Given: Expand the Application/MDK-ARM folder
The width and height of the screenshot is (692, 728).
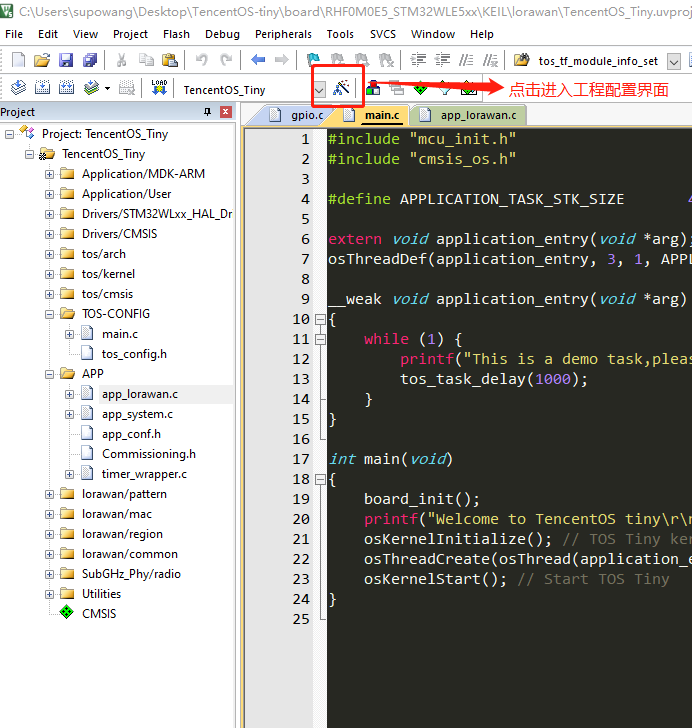Looking at the screenshot, I should [x=49, y=175].
